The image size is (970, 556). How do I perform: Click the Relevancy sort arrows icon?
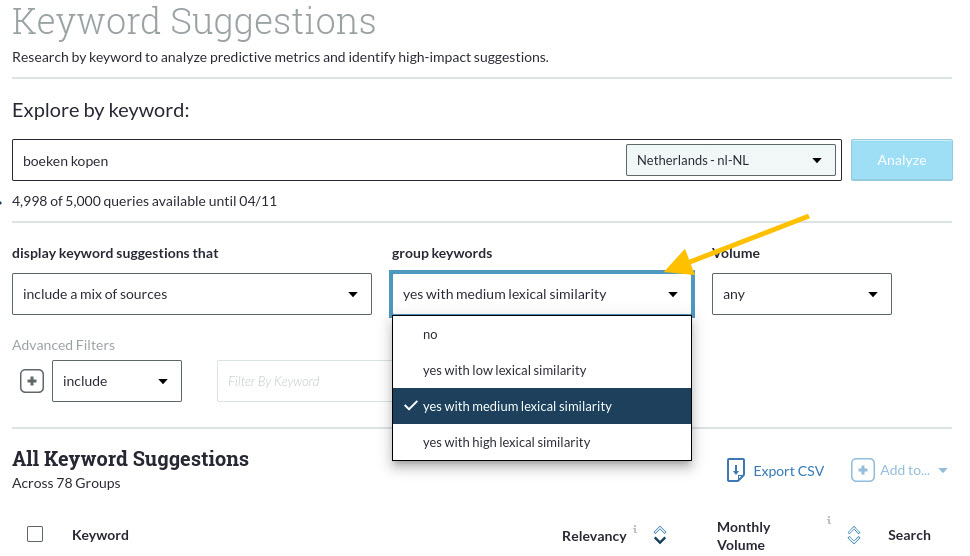[660, 536]
